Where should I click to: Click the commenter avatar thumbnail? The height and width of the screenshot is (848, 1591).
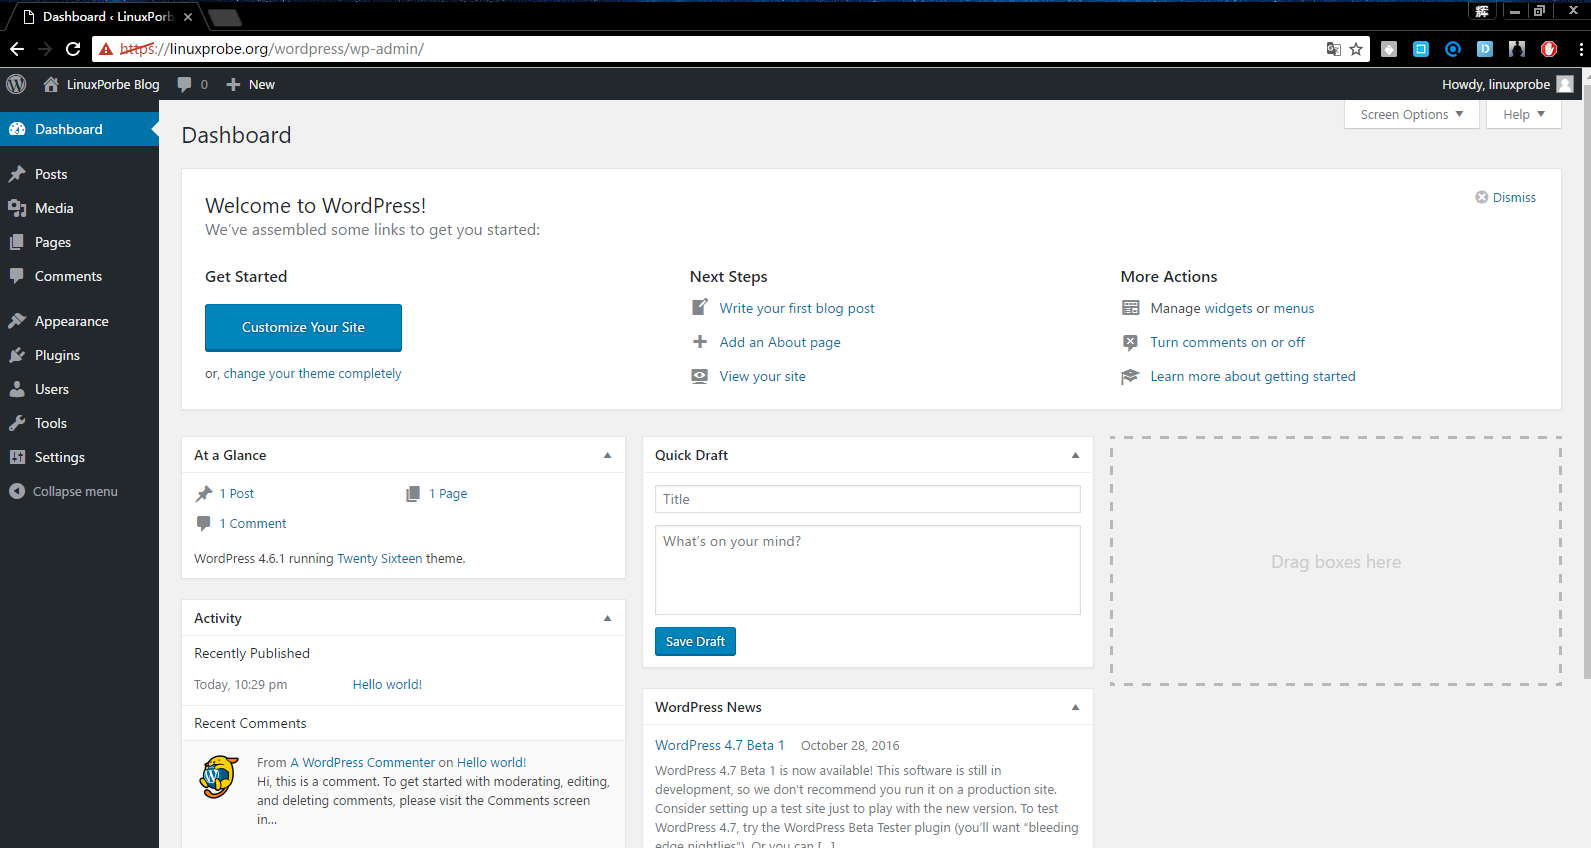[x=219, y=776]
